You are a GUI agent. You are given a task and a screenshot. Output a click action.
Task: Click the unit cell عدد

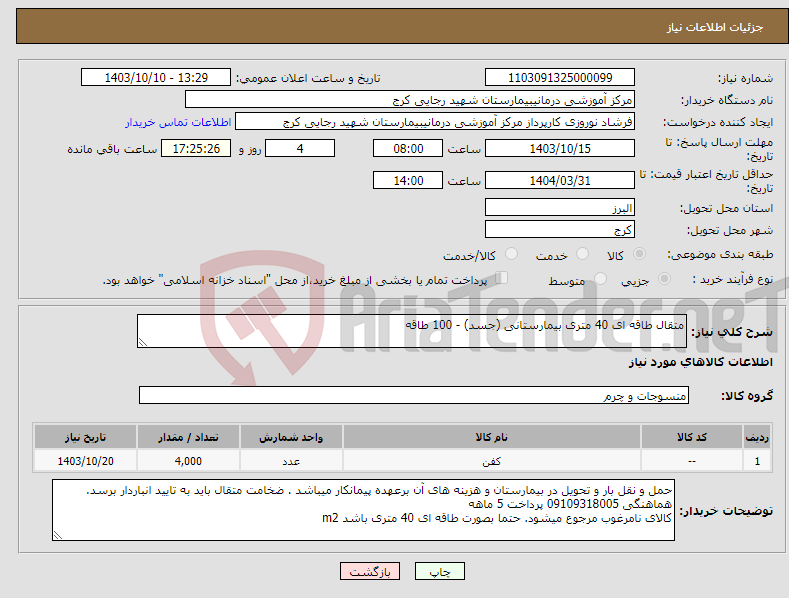tap(291, 461)
